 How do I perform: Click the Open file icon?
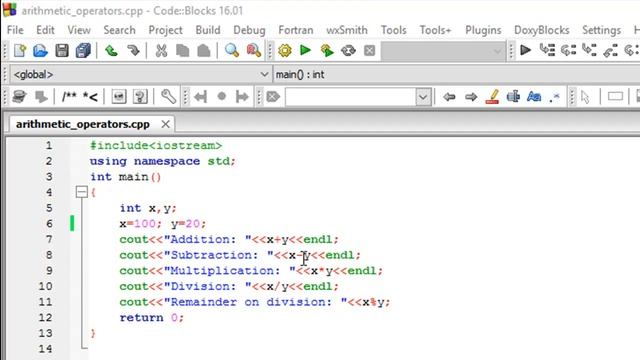pos(40,51)
